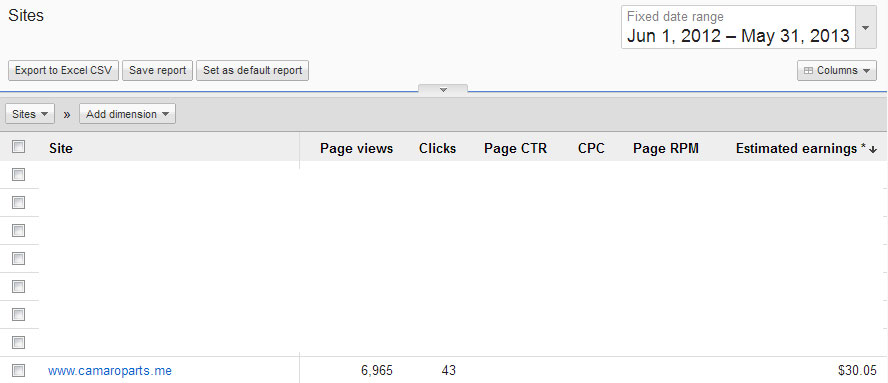Open the www.camaroparts.me site link

coord(110,371)
